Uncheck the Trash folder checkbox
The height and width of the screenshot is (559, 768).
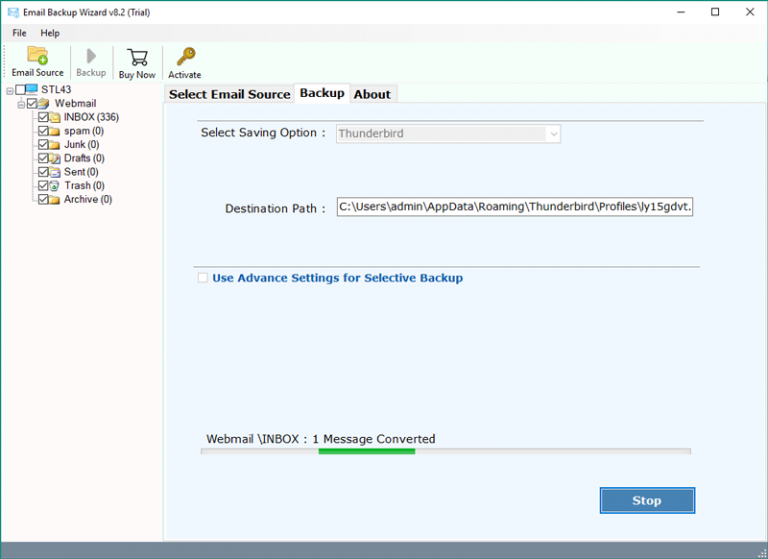click(x=43, y=186)
